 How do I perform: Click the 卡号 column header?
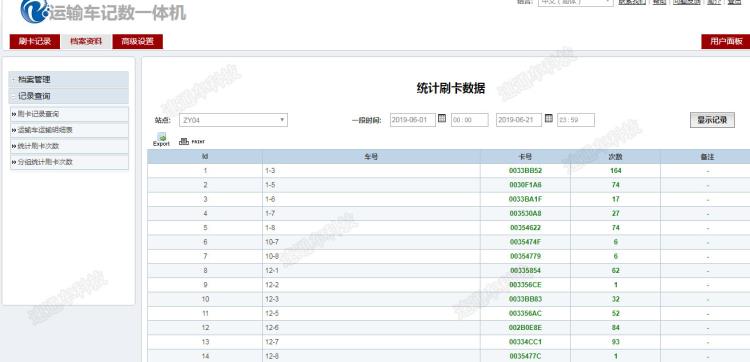[525, 156]
